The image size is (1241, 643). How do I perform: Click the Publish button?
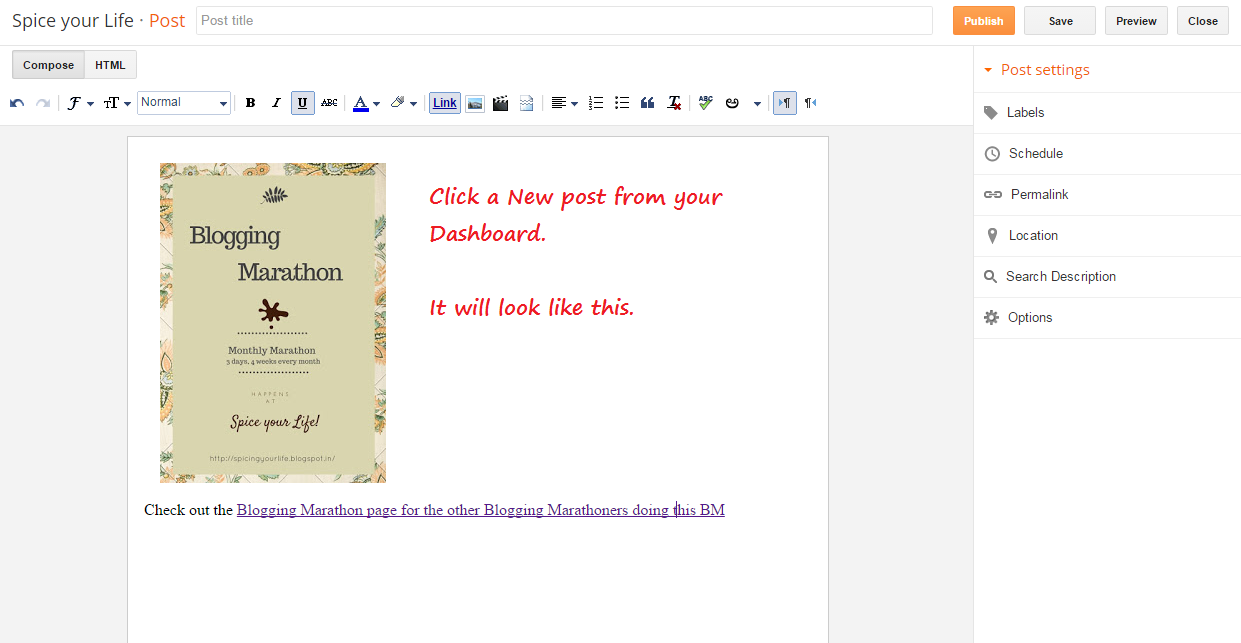[x=984, y=21]
